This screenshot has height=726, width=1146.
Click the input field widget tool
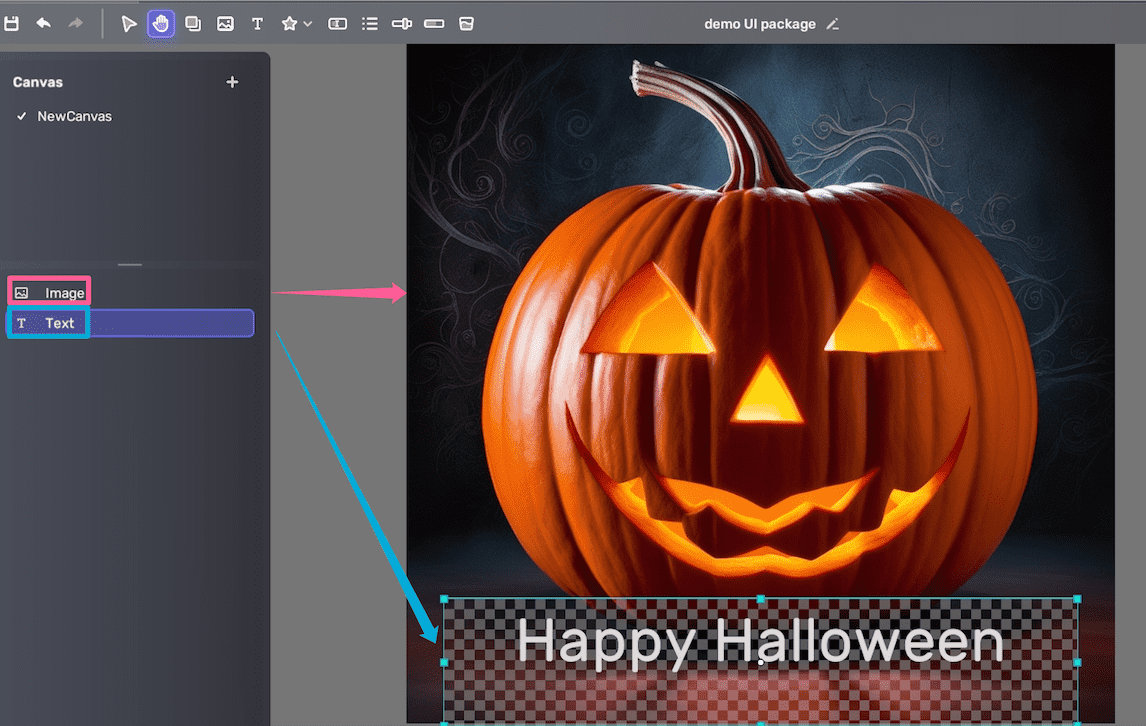tap(338, 24)
